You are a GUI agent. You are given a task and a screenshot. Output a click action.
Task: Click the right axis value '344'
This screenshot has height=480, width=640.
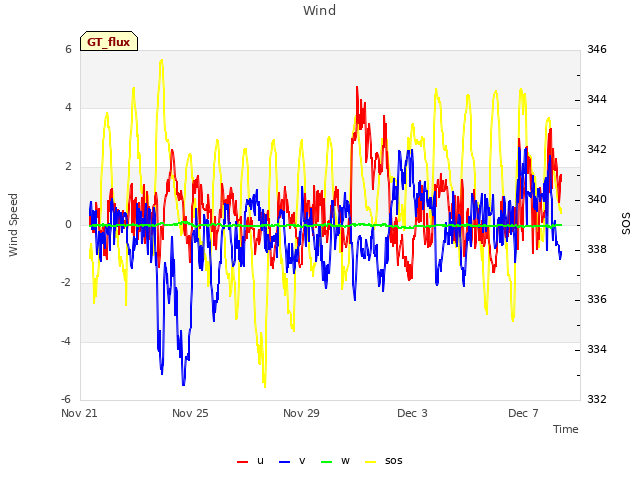pos(597,100)
